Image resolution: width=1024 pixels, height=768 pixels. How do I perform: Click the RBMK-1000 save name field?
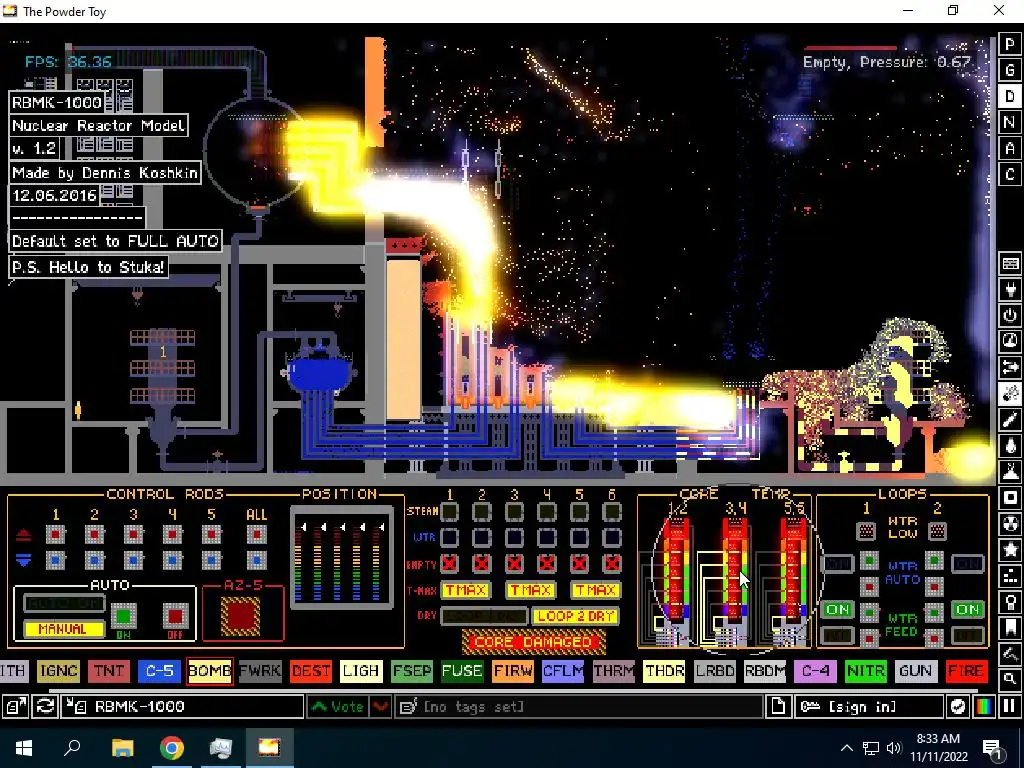click(182, 707)
